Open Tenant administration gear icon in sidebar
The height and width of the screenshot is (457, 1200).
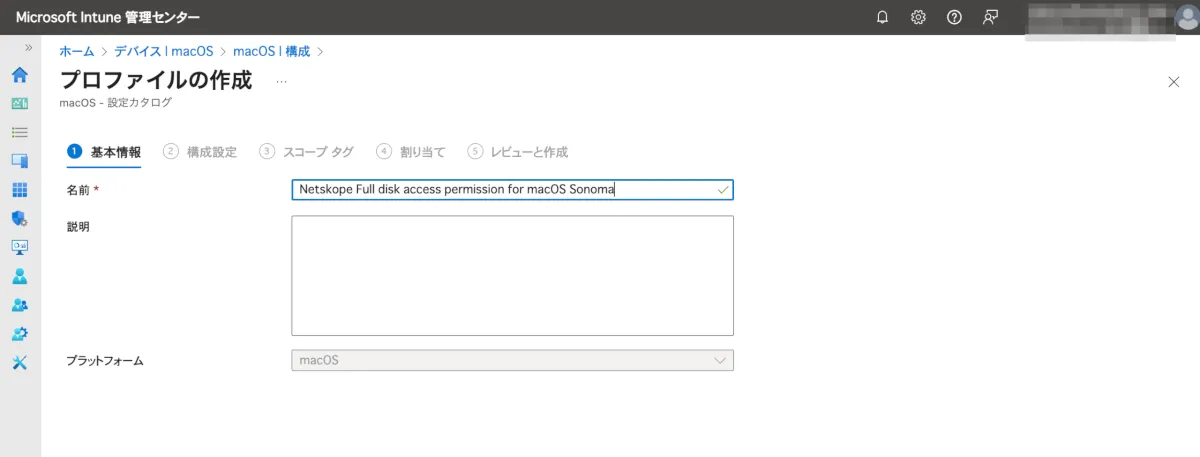(x=20, y=333)
